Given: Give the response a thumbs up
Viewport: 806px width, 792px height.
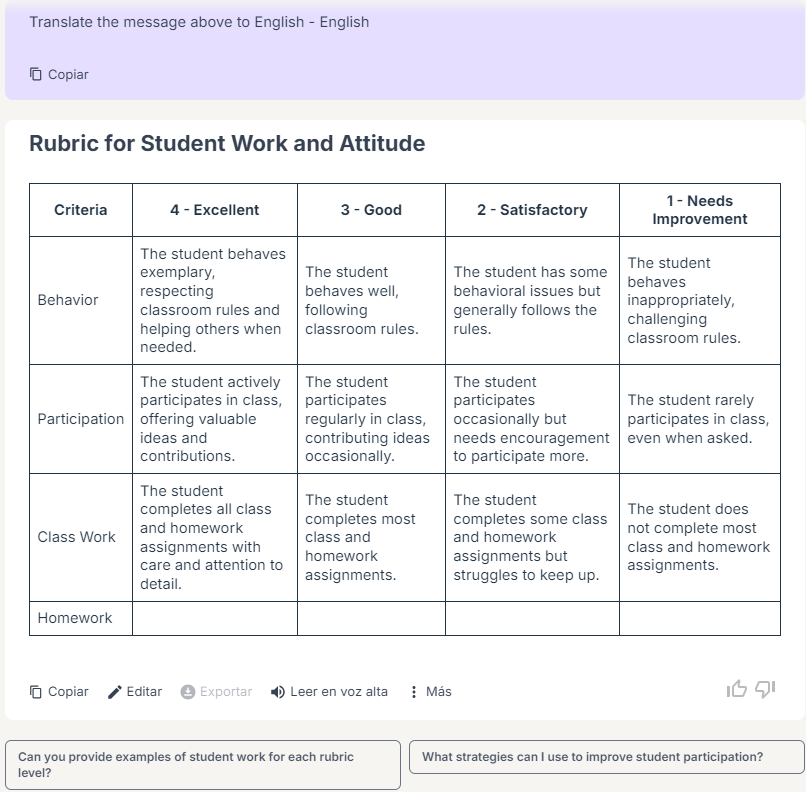Looking at the screenshot, I should pos(737,689).
